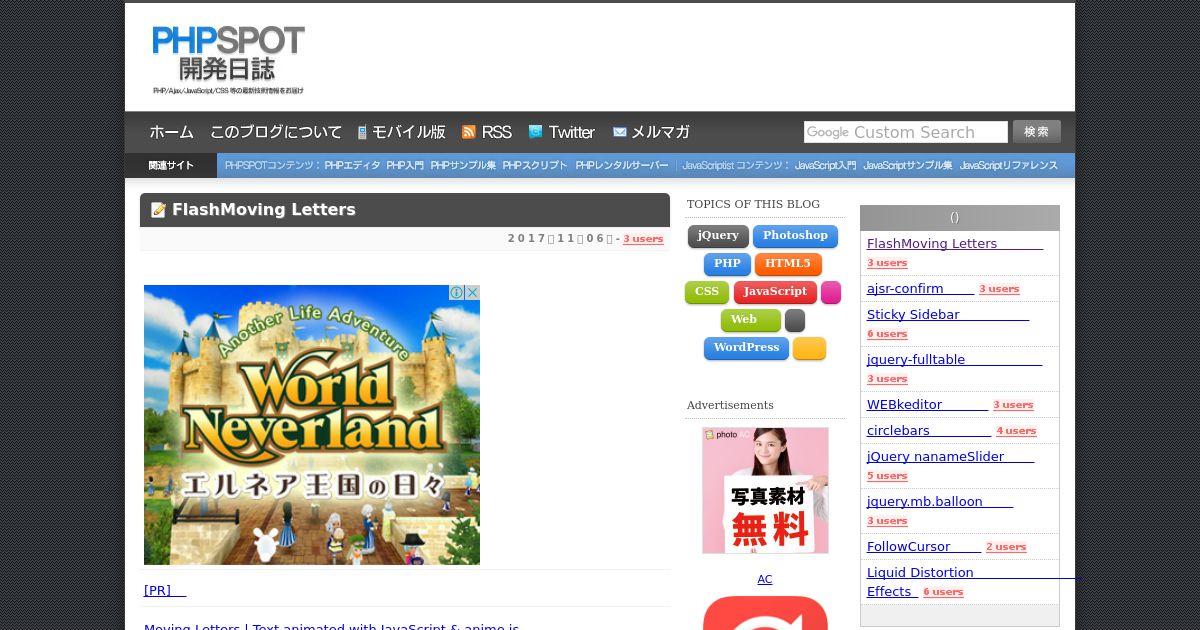Open the FollowCursor sidebar entry
The height and width of the screenshot is (630, 1200).
(x=923, y=546)
